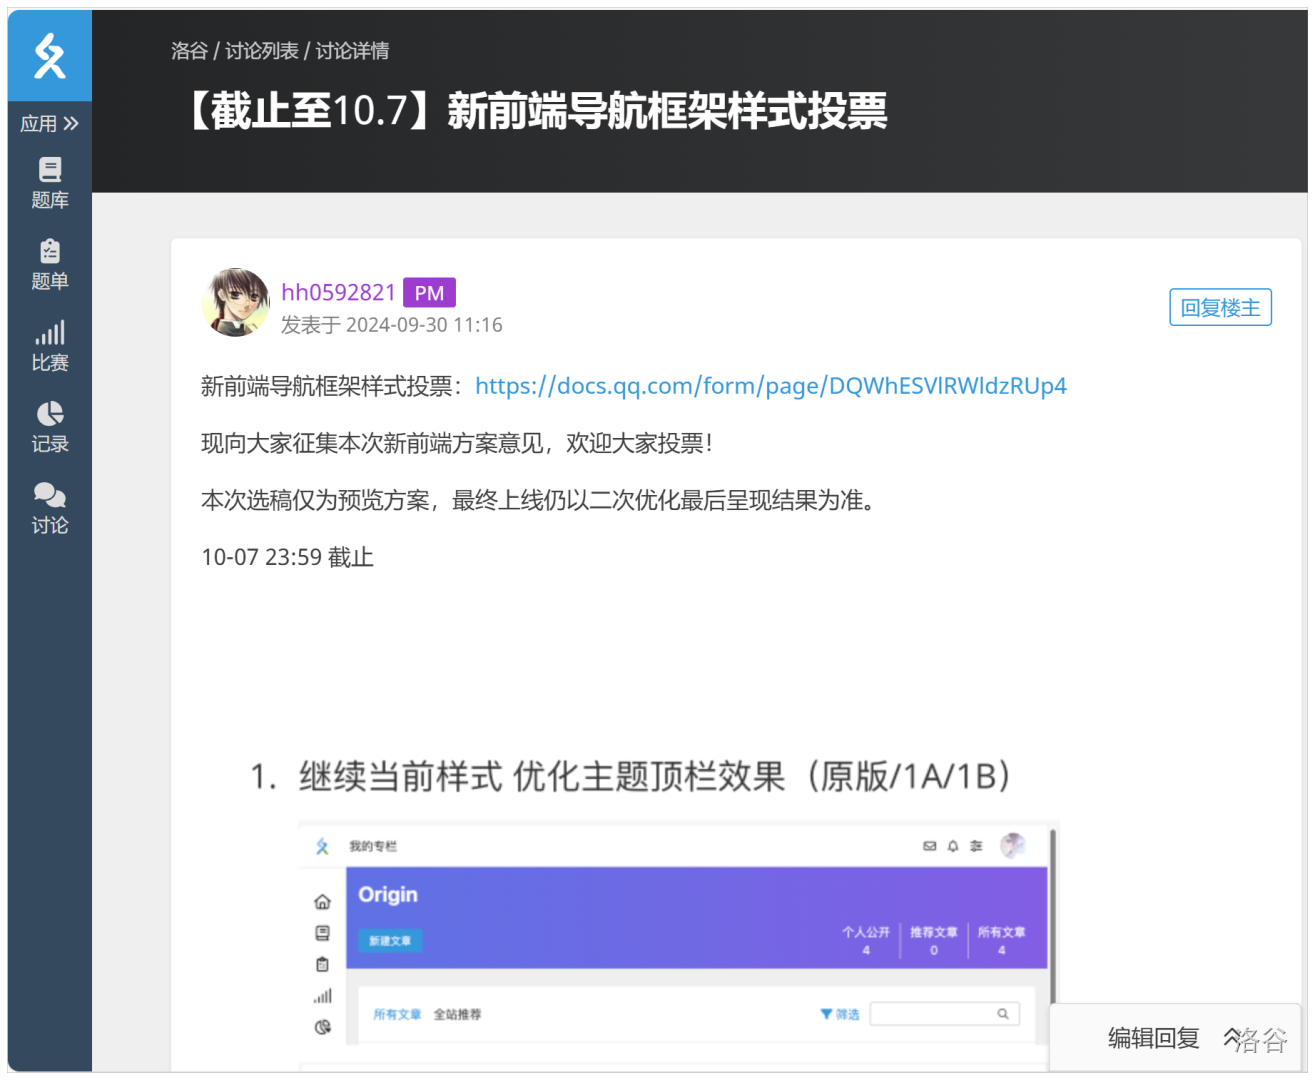Screen dimensions: 1315x1080
Task: Navigate to 讨论列表 in the breadcrumb
Action: 261,51
